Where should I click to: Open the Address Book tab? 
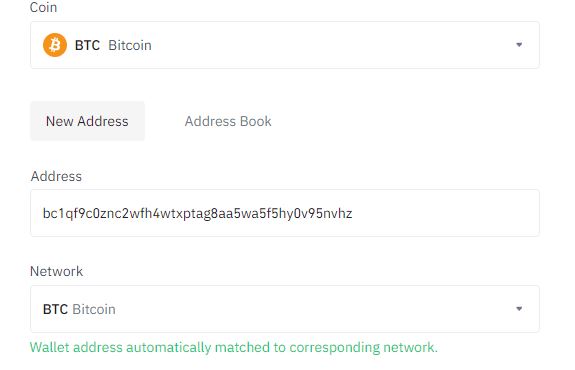(x=228, y=121)
